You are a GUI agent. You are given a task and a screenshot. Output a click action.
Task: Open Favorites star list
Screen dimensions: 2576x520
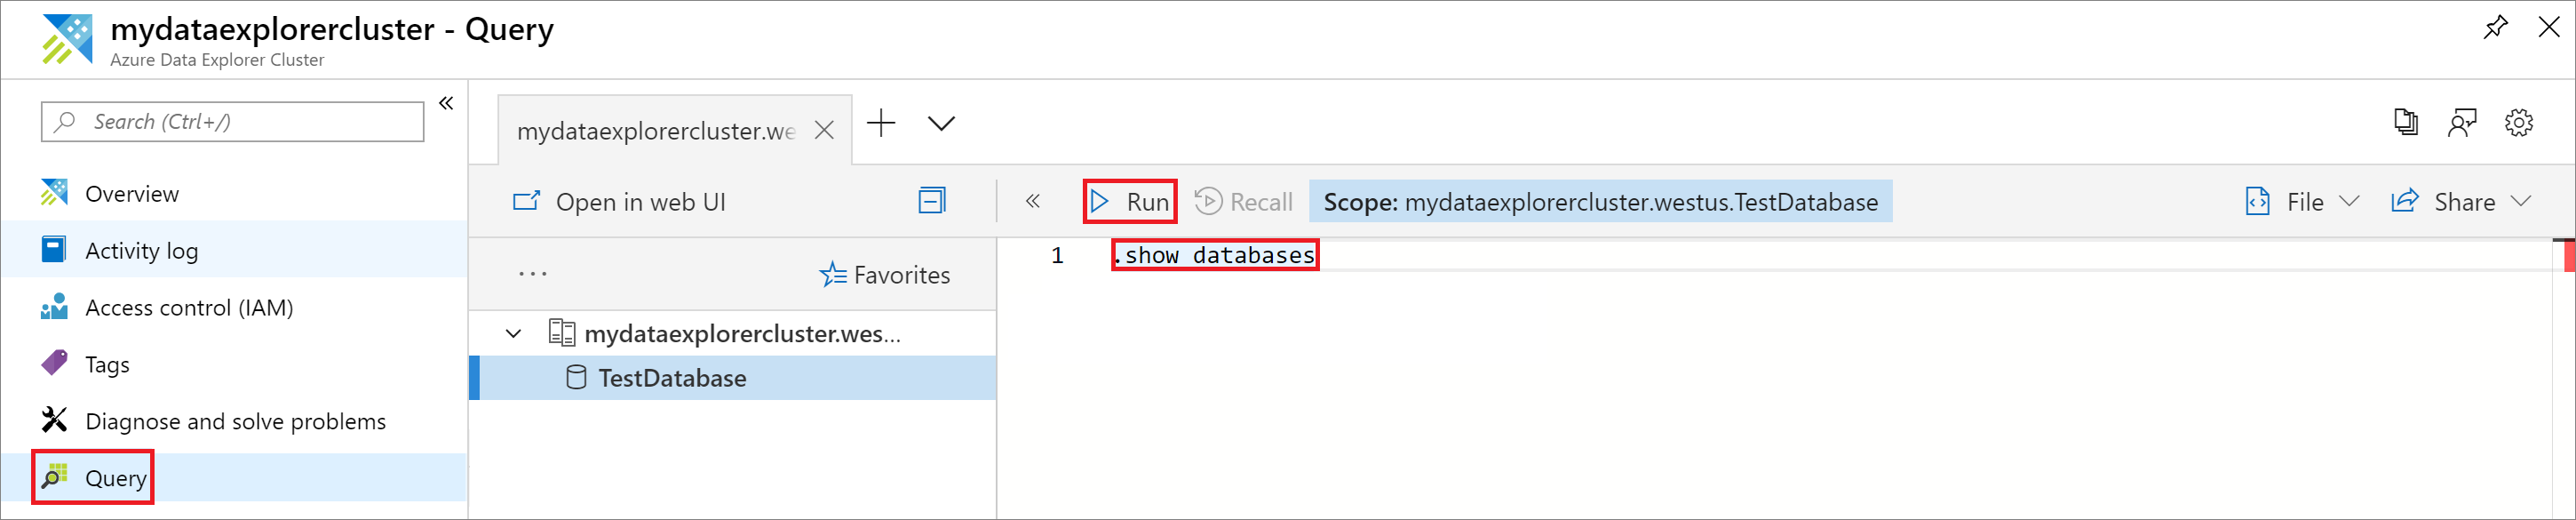[885, 275]
